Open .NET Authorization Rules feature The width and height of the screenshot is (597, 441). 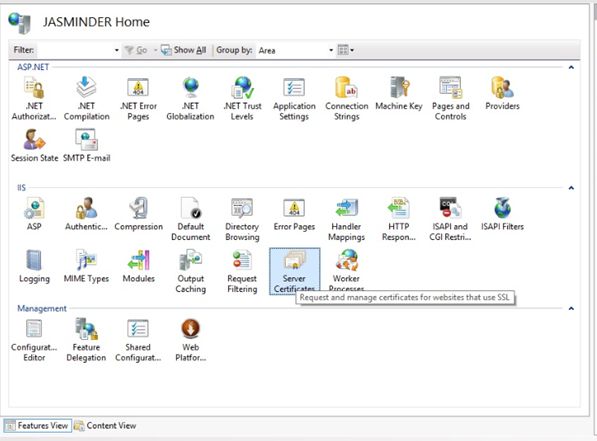click(34, 98)
